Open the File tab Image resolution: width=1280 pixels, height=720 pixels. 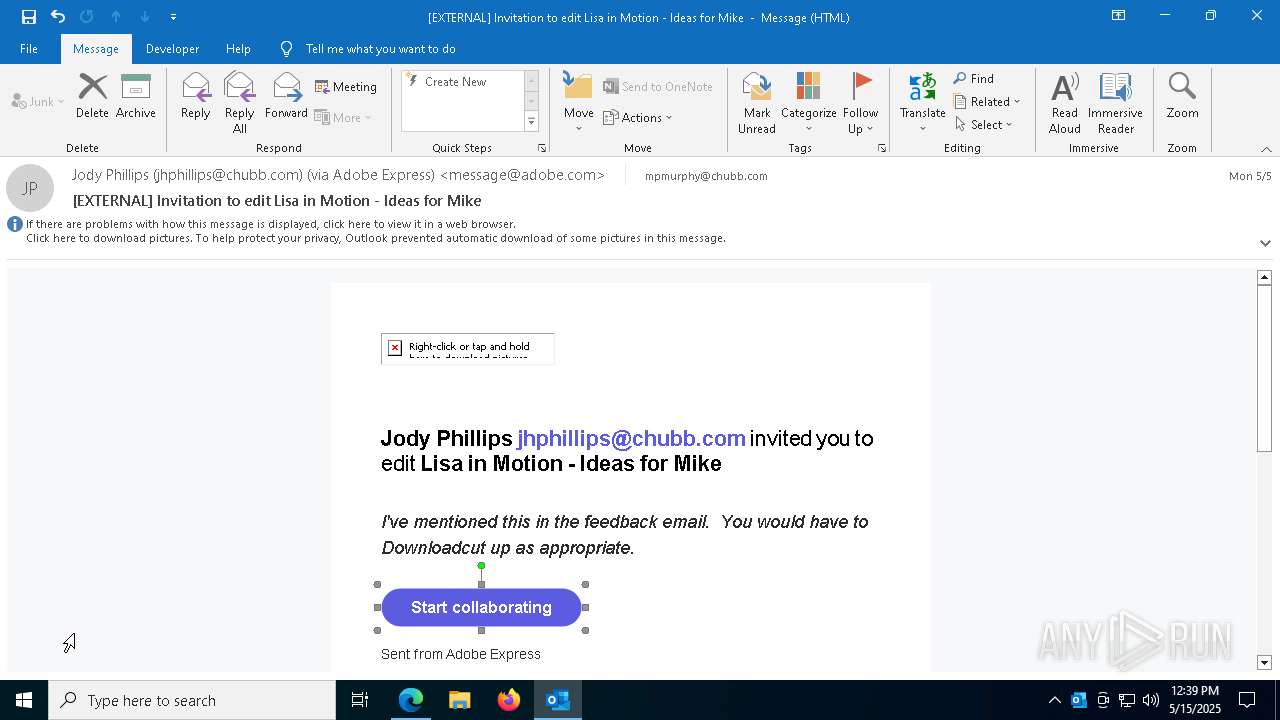29,48
